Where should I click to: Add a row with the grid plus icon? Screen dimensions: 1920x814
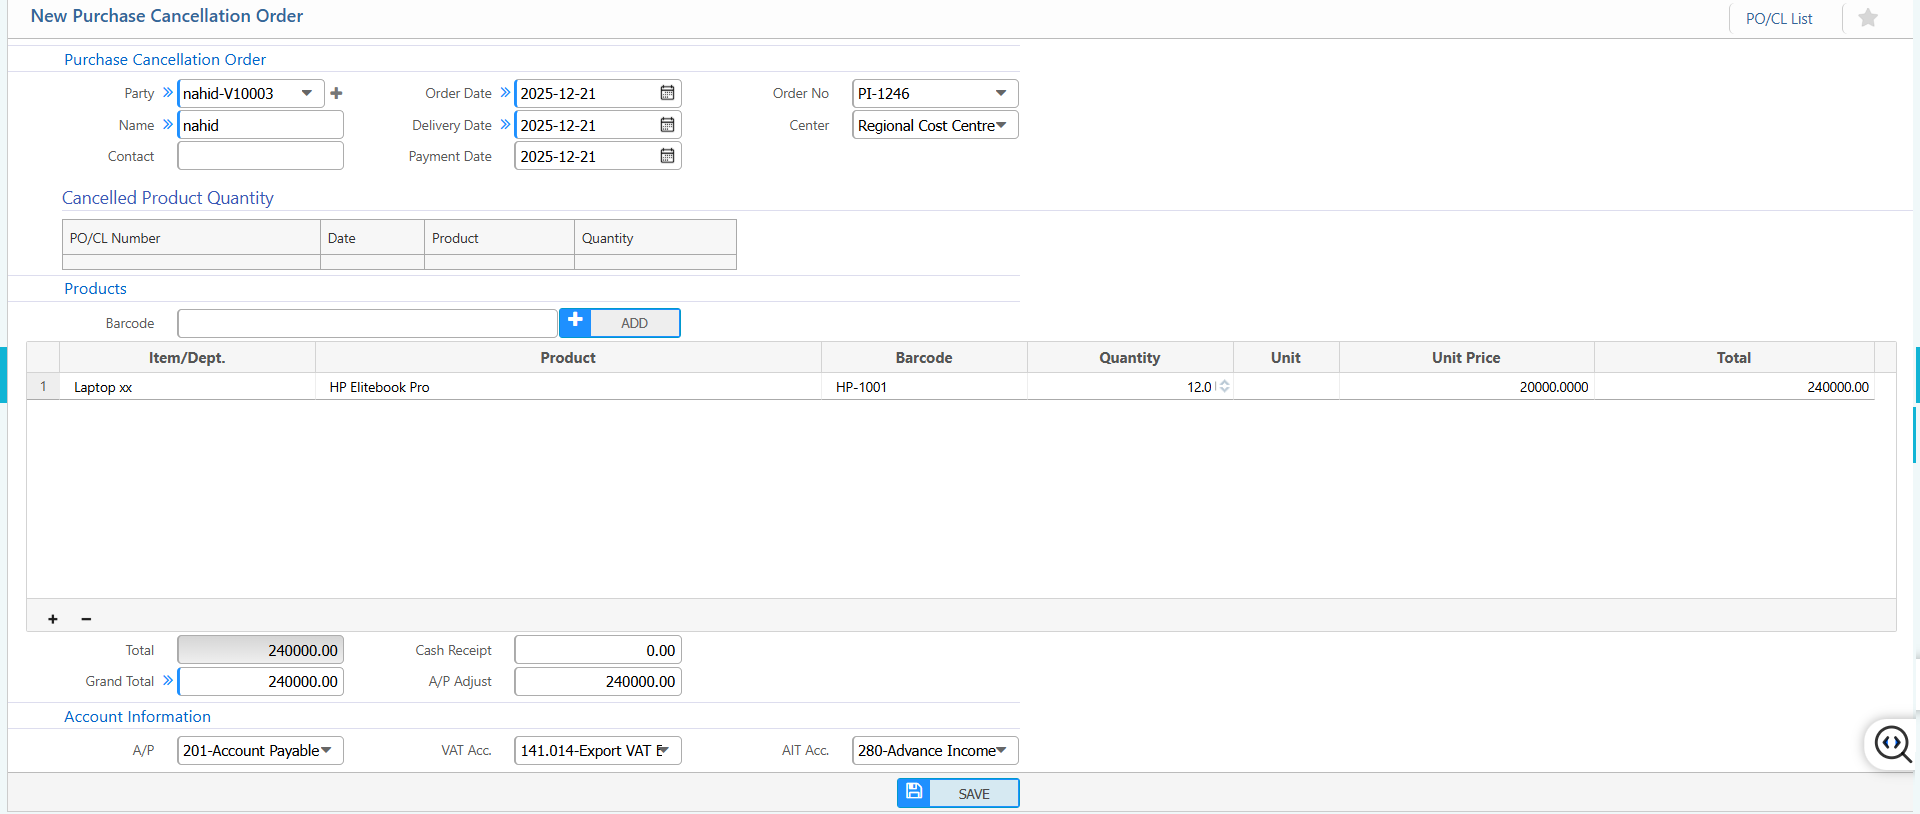(x=53, y=619)
